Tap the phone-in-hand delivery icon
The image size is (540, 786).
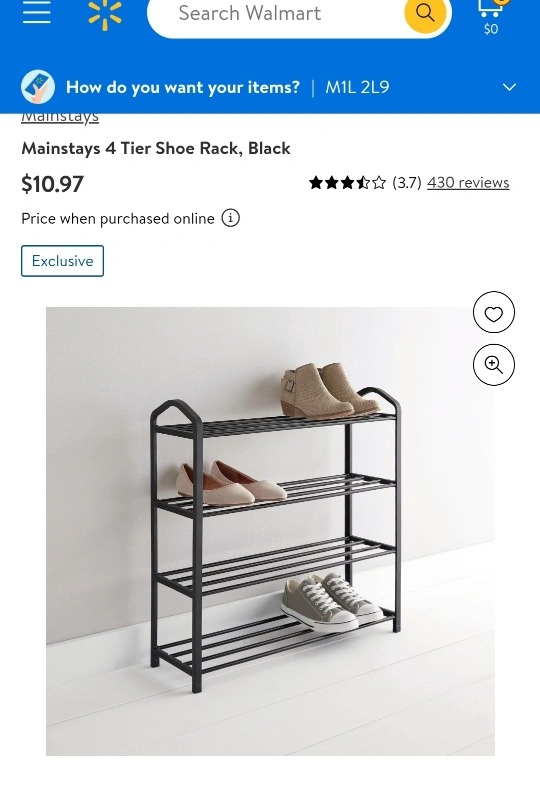click(x=38, y=87)
